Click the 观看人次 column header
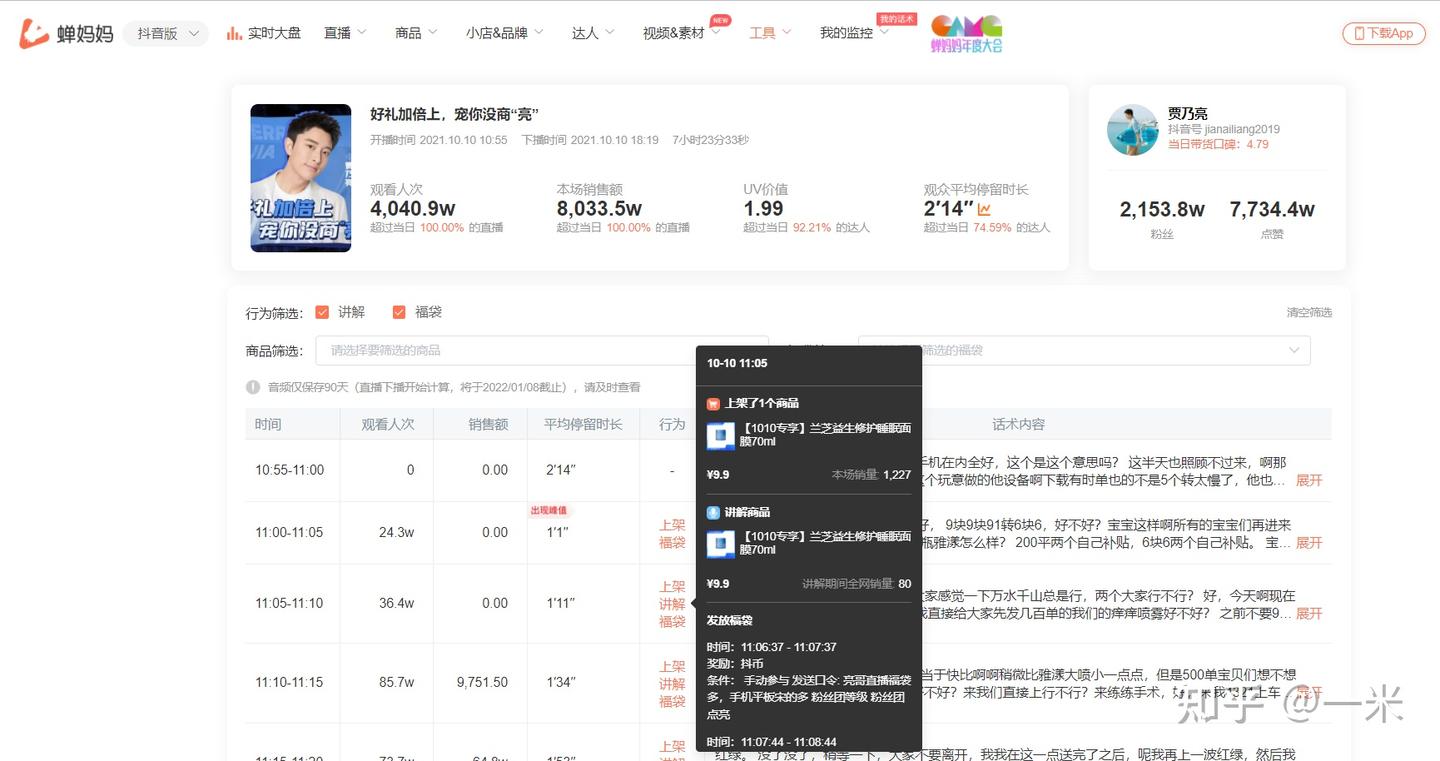The height and width of the screenshot is (761, 1440). [388, 424]
